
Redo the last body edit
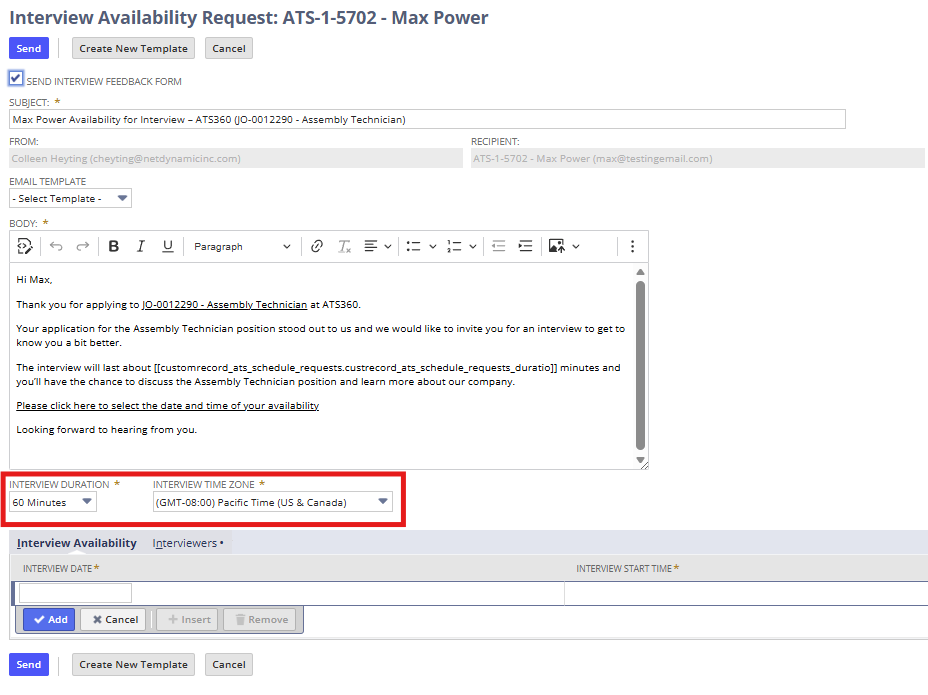click(x=82, y=246)
